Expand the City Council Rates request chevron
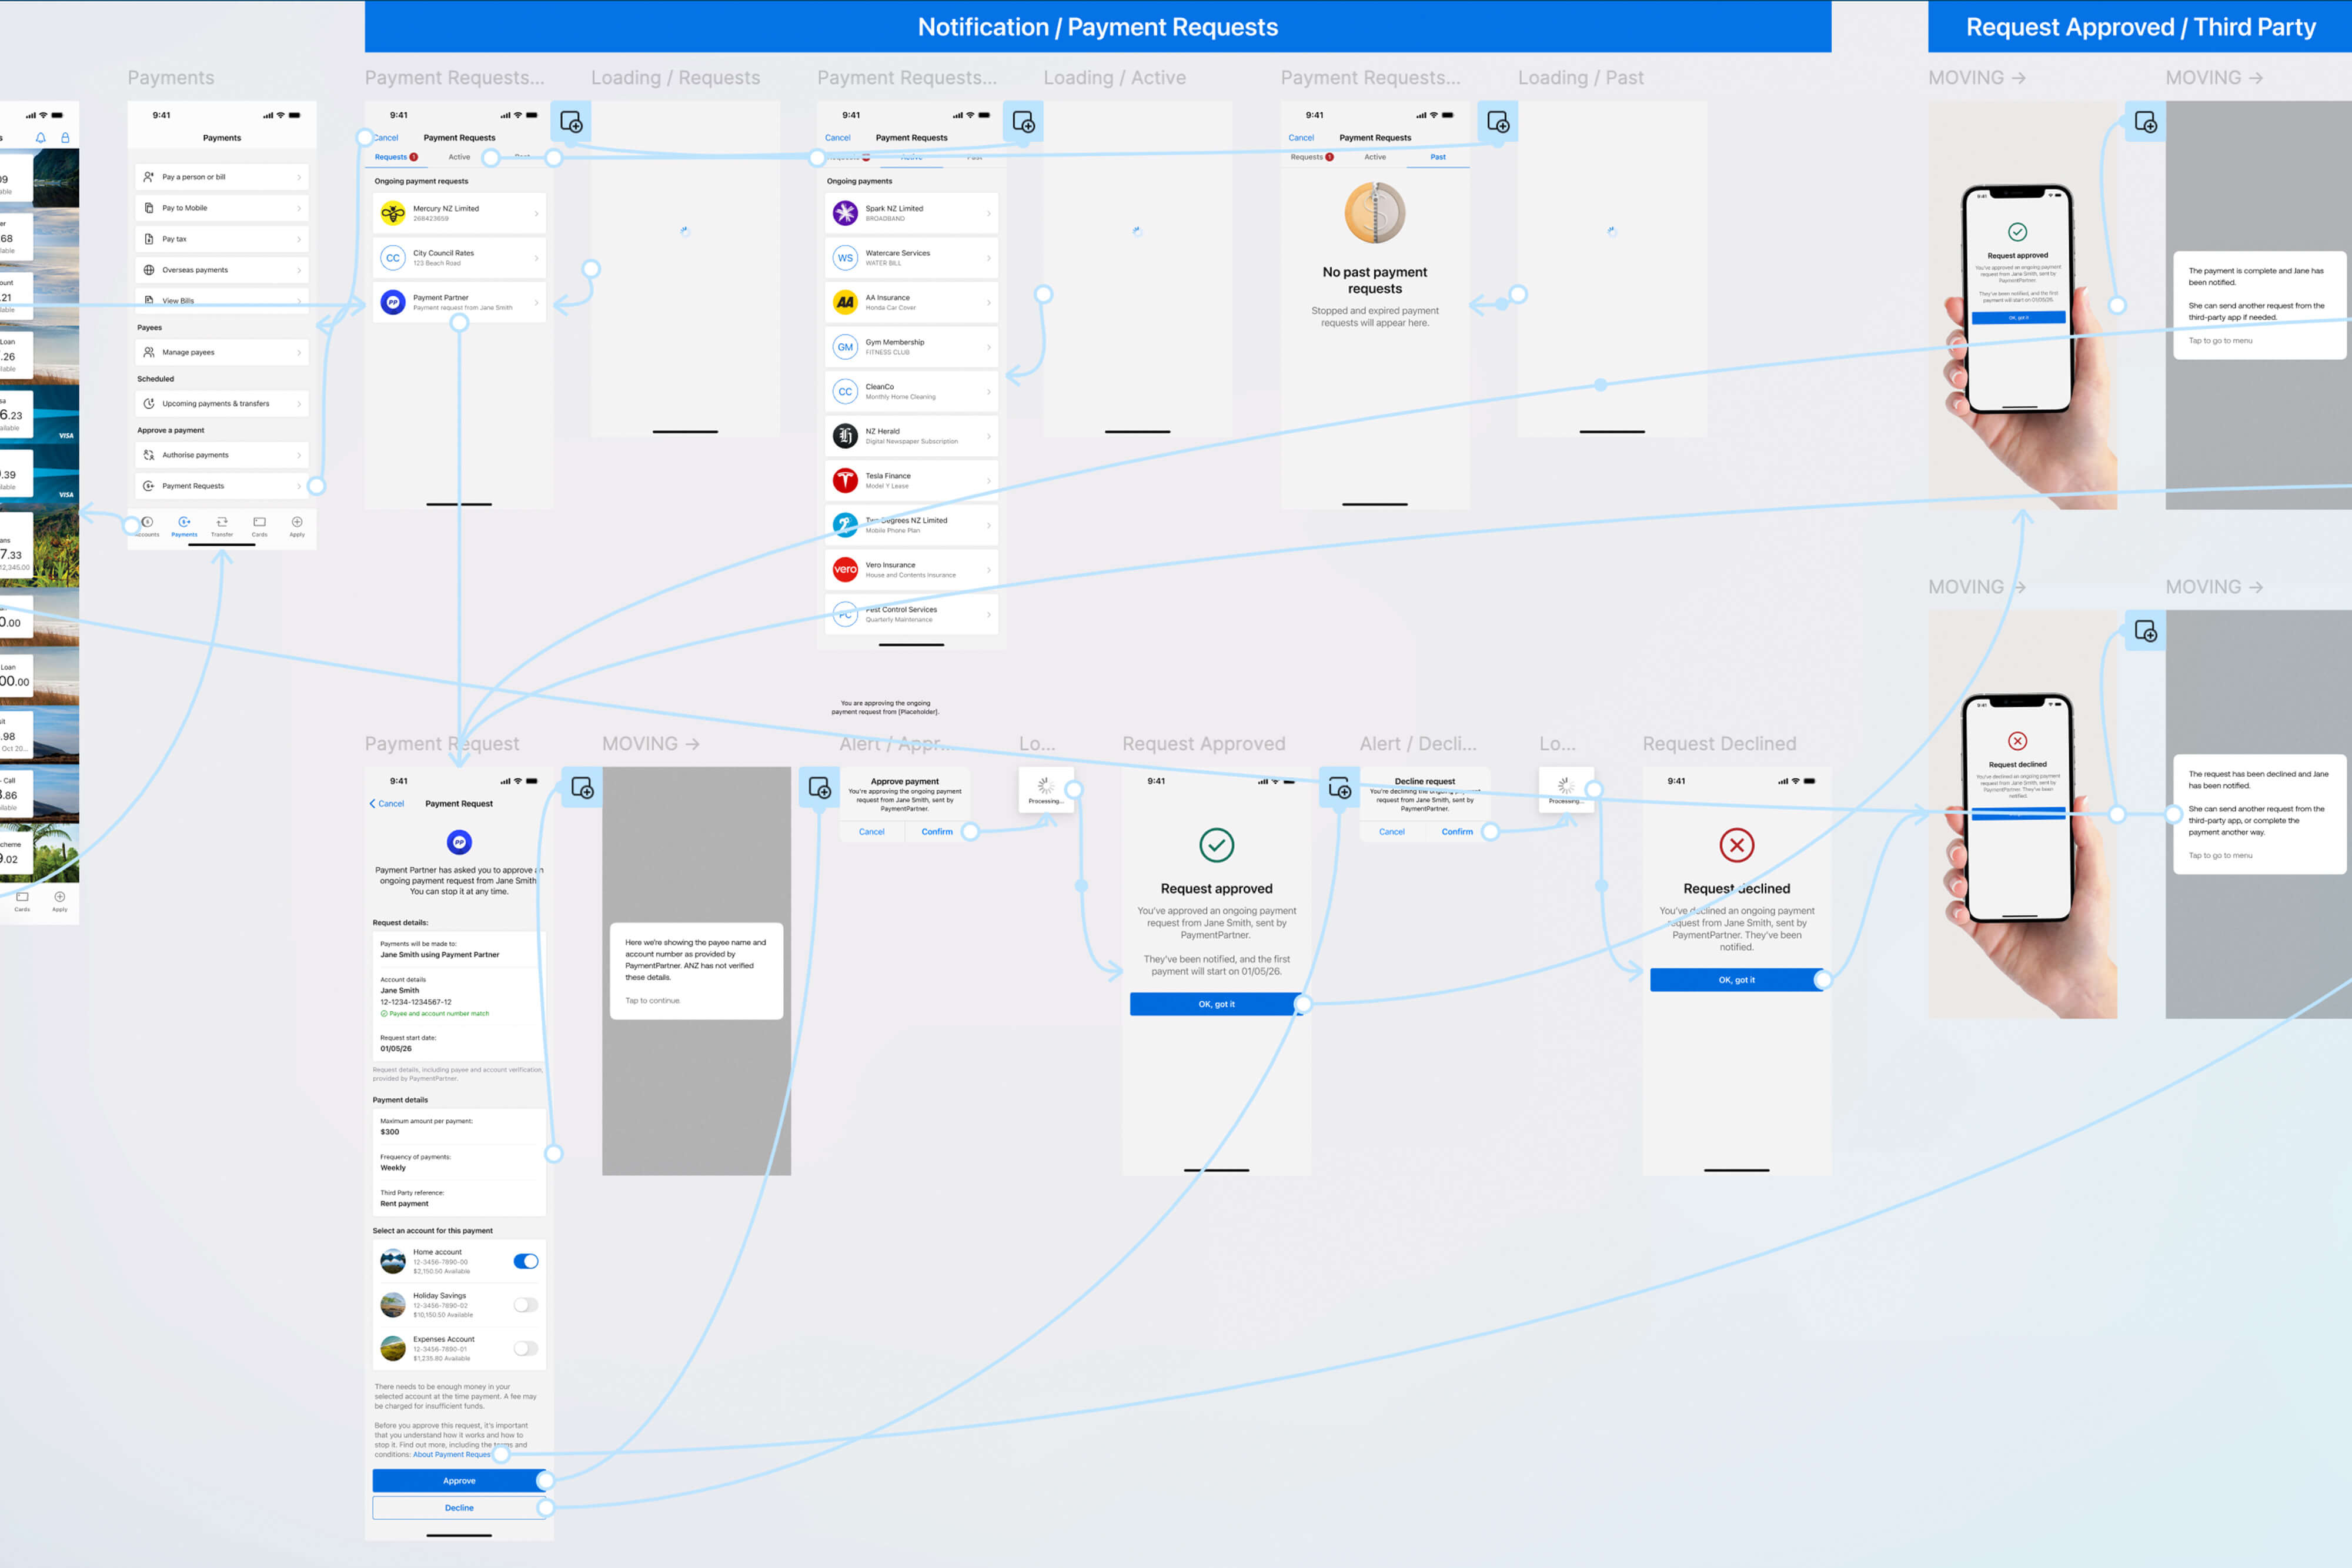Viewport: 2352px width, 1568px height. click(537, 257)
